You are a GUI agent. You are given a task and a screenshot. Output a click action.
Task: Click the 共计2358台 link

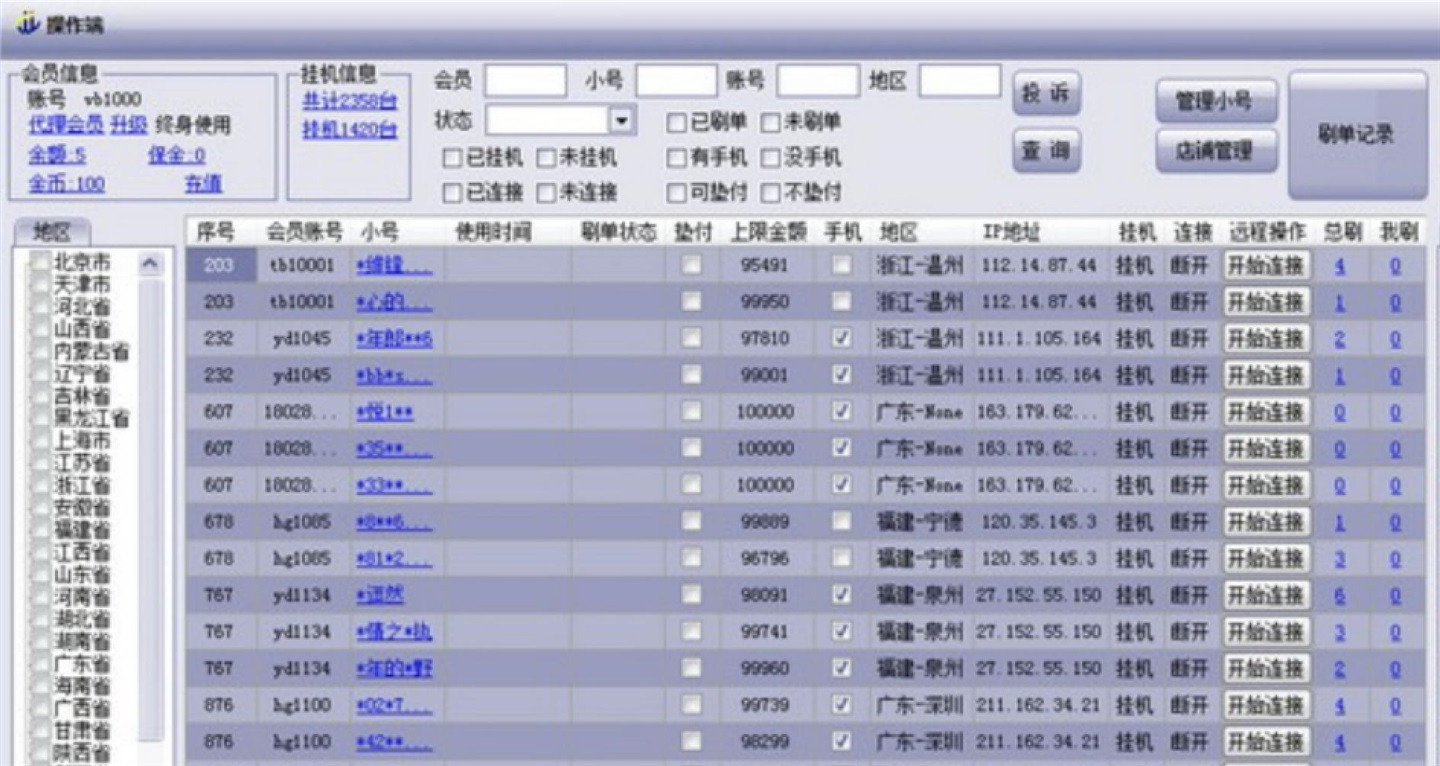349,101
